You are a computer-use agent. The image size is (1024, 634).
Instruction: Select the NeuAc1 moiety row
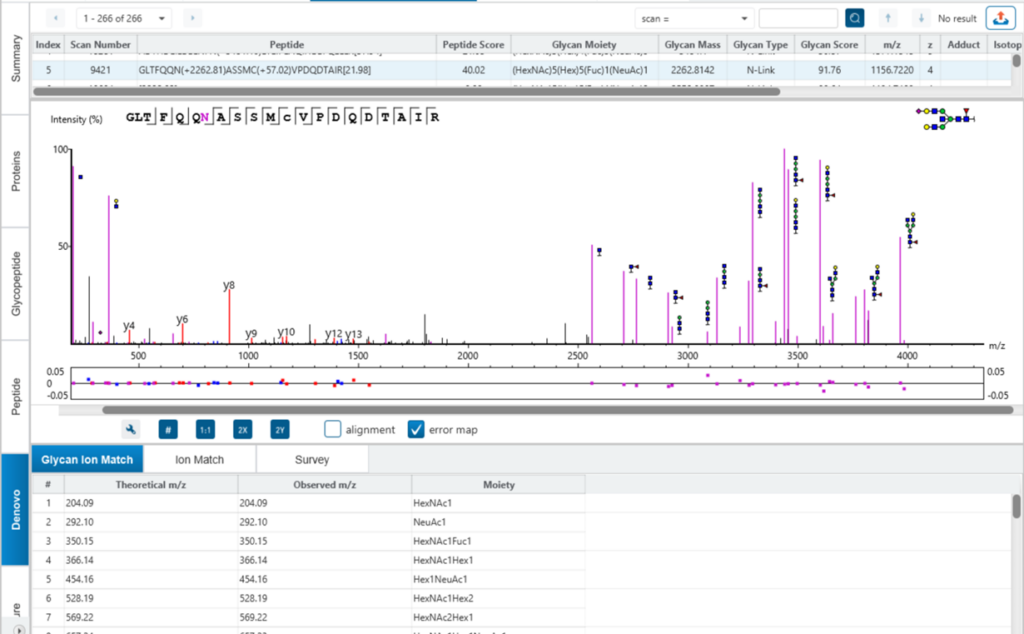tap(308, 522)
